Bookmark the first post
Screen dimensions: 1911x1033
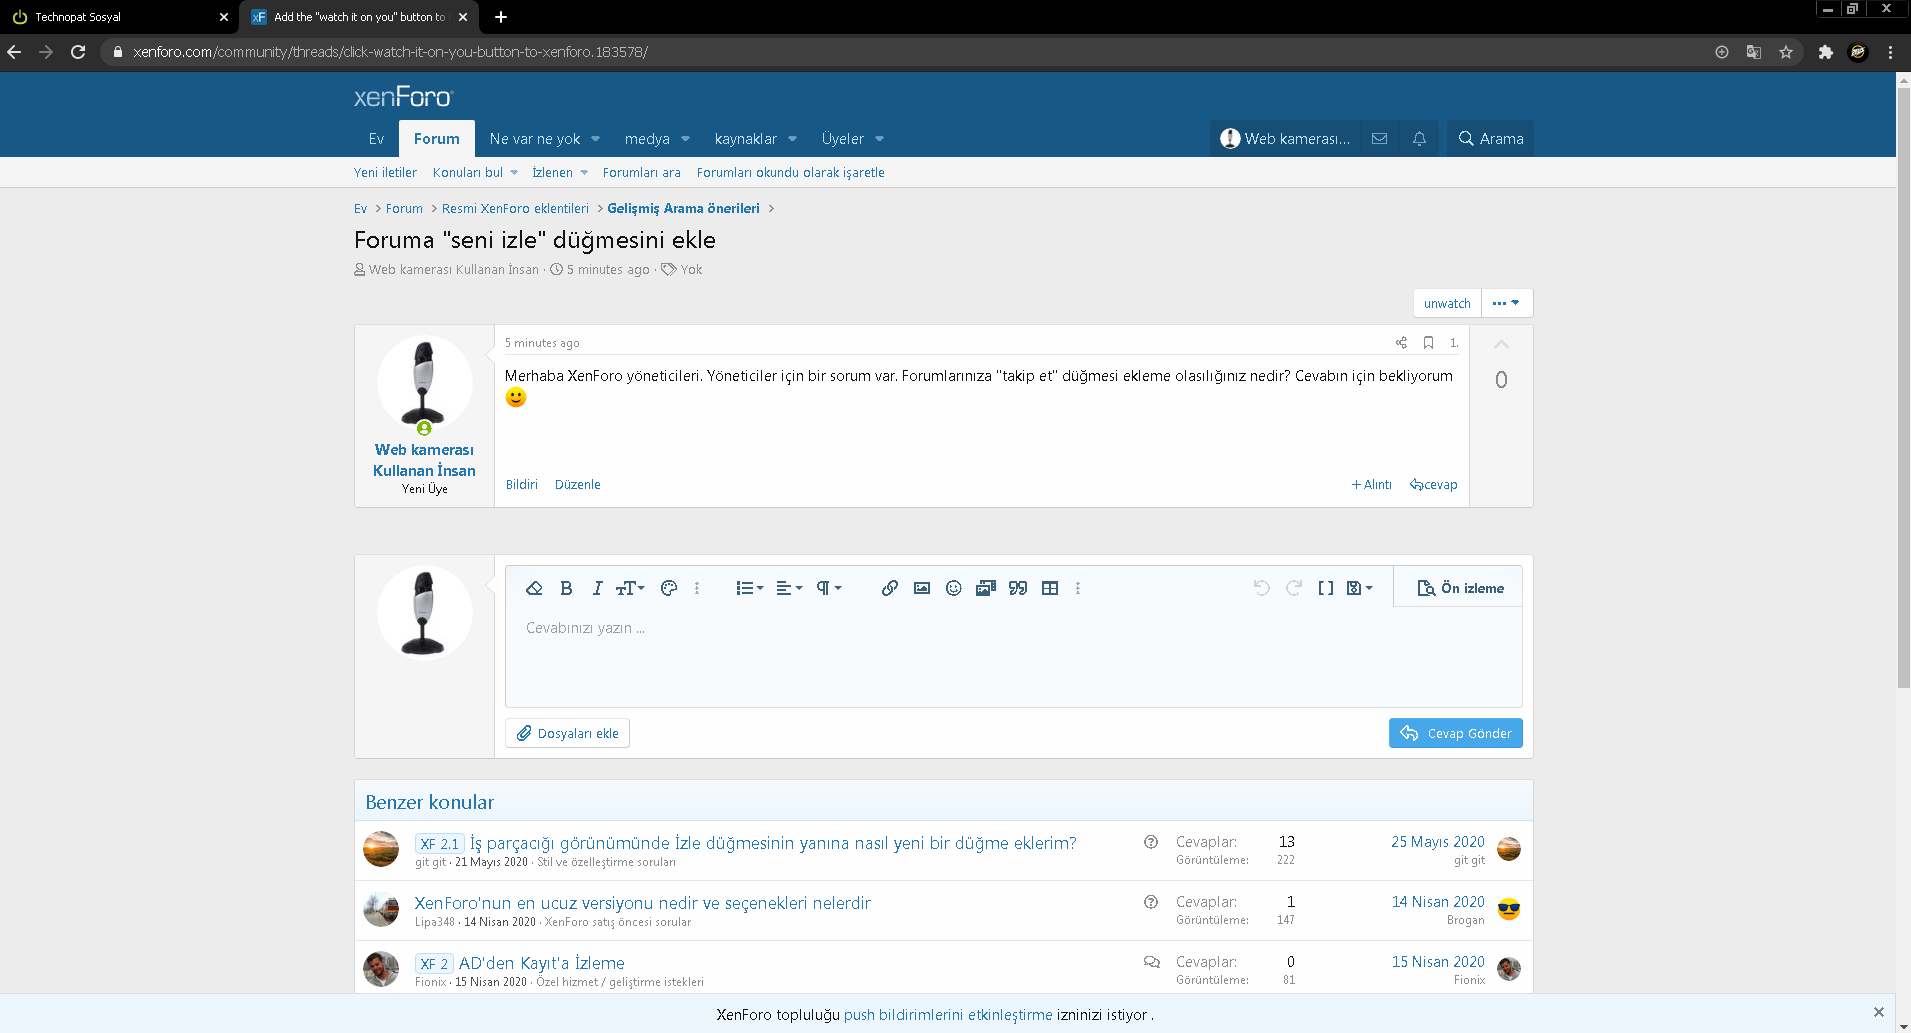click(x=1429, y=343)
